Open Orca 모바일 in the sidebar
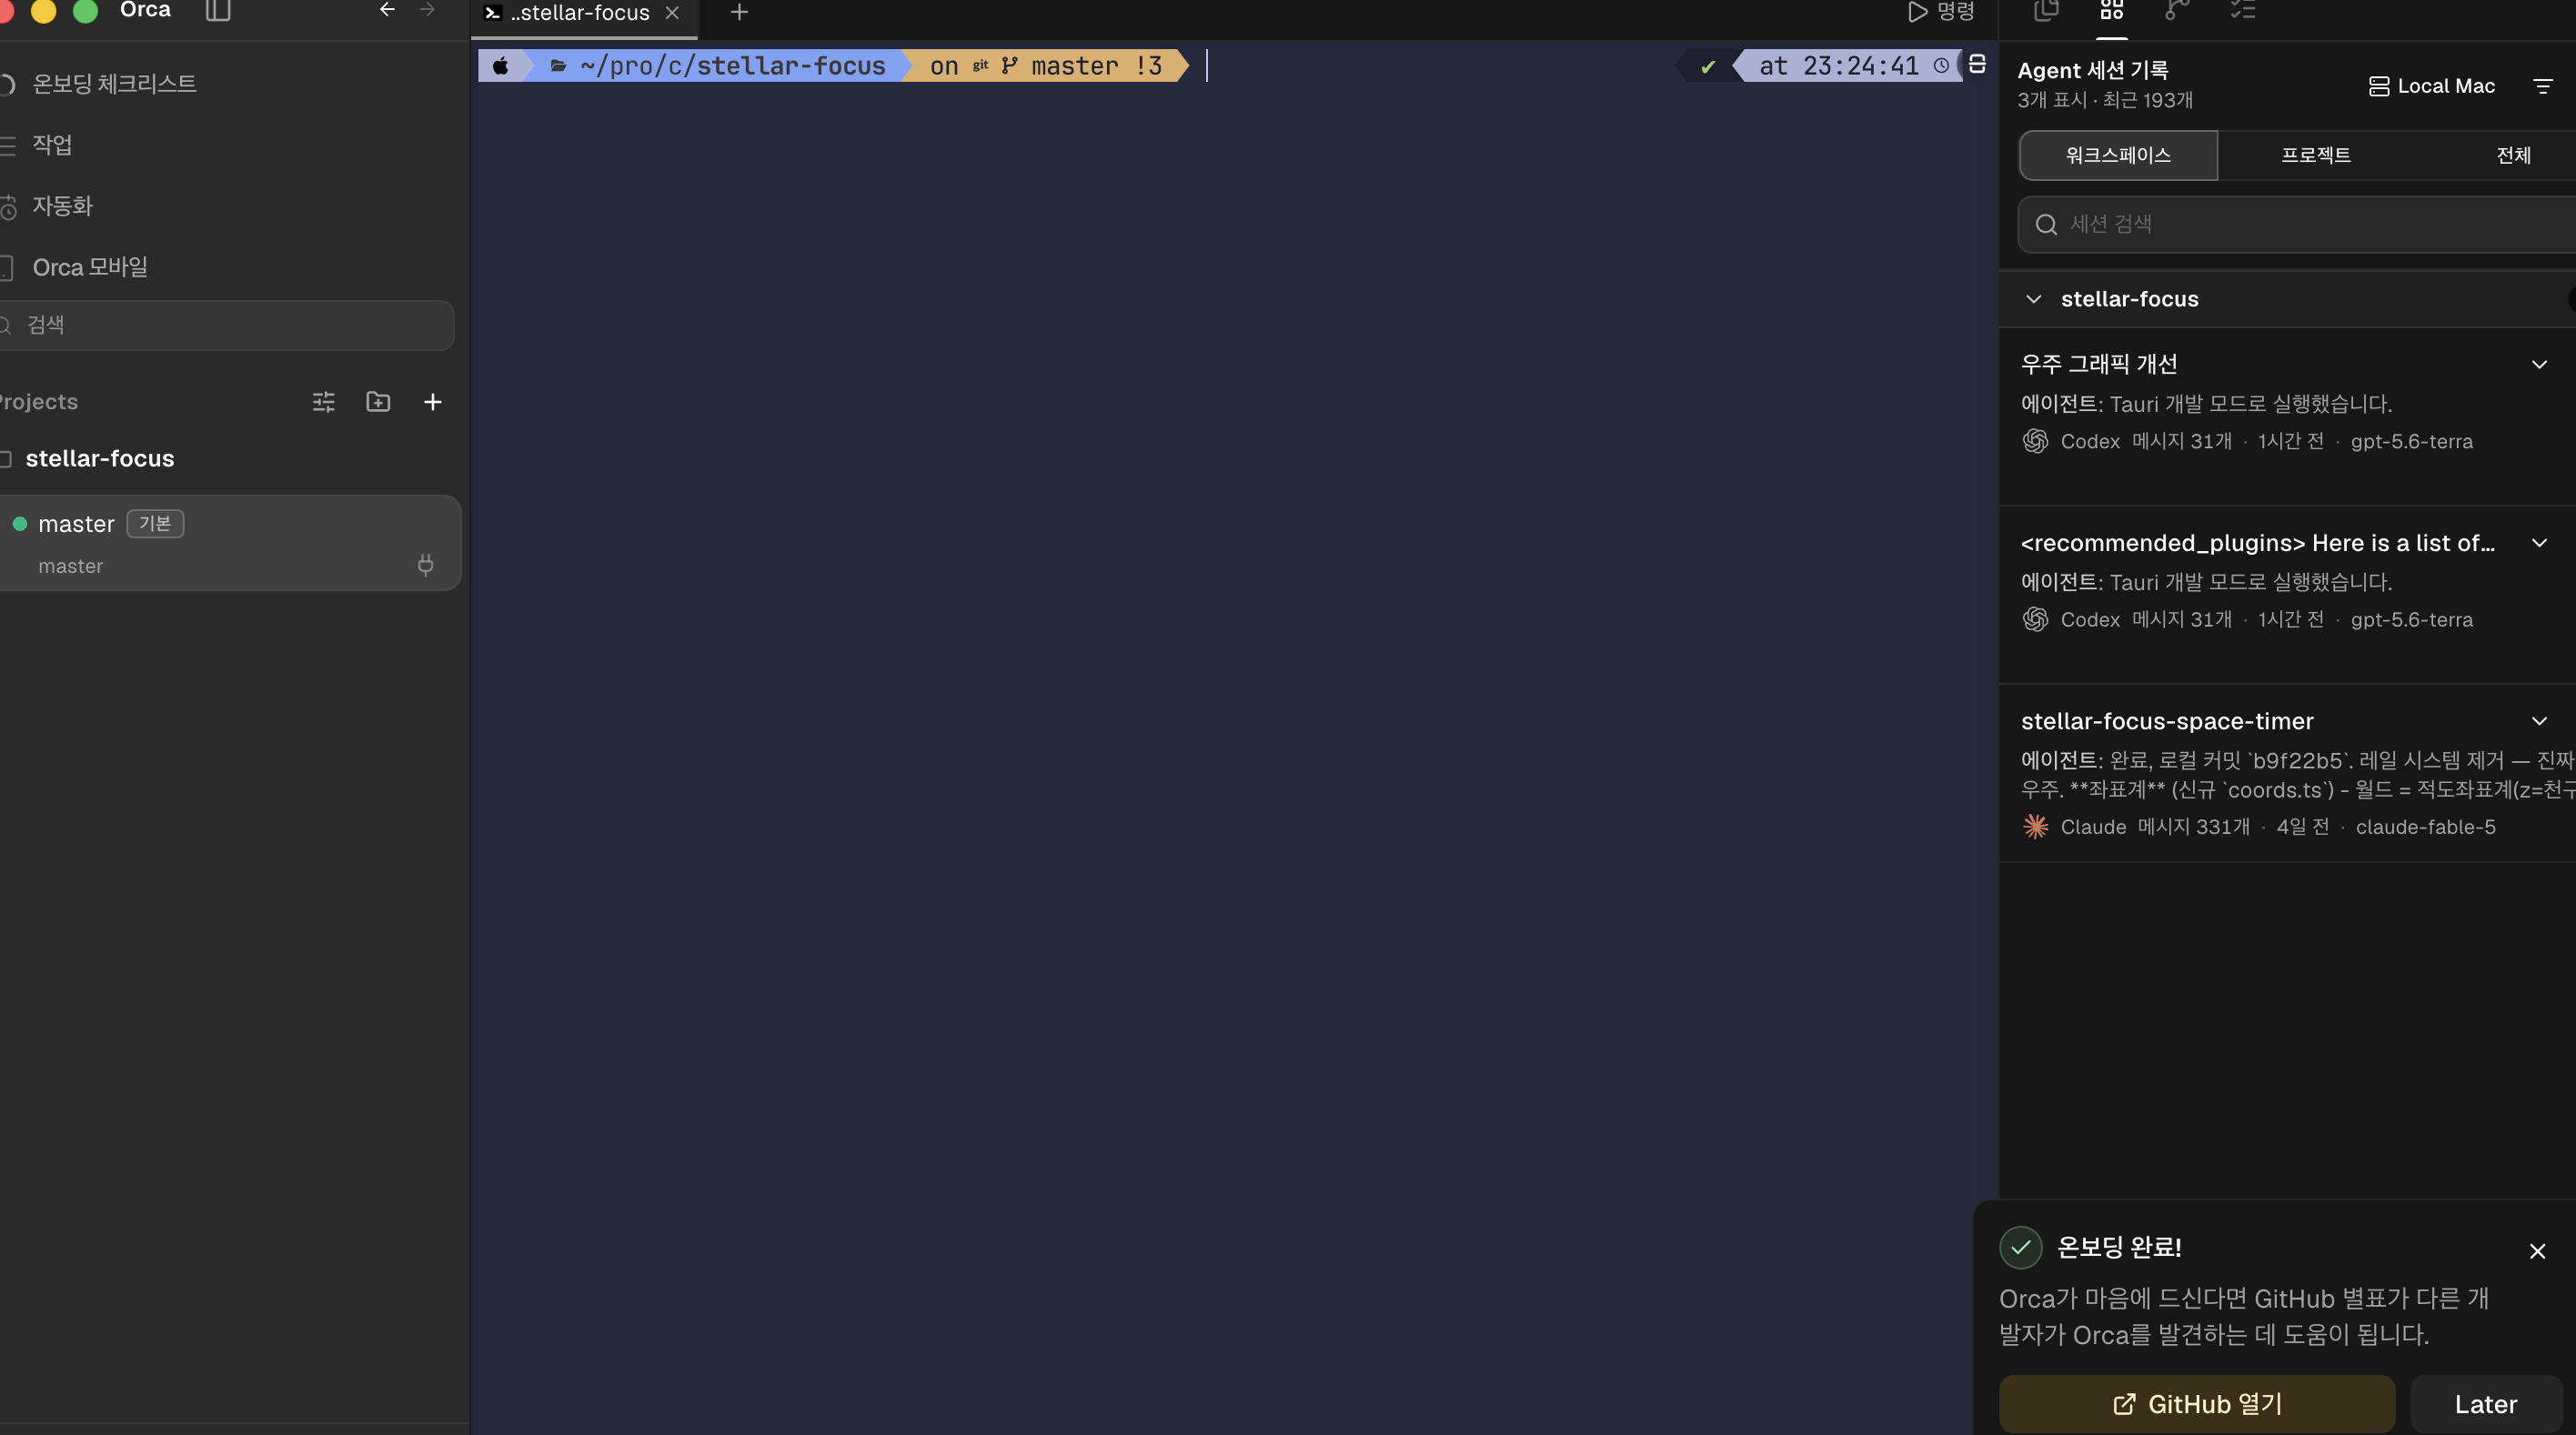This screenshot has height=1435, width=2576. point(90,267)
